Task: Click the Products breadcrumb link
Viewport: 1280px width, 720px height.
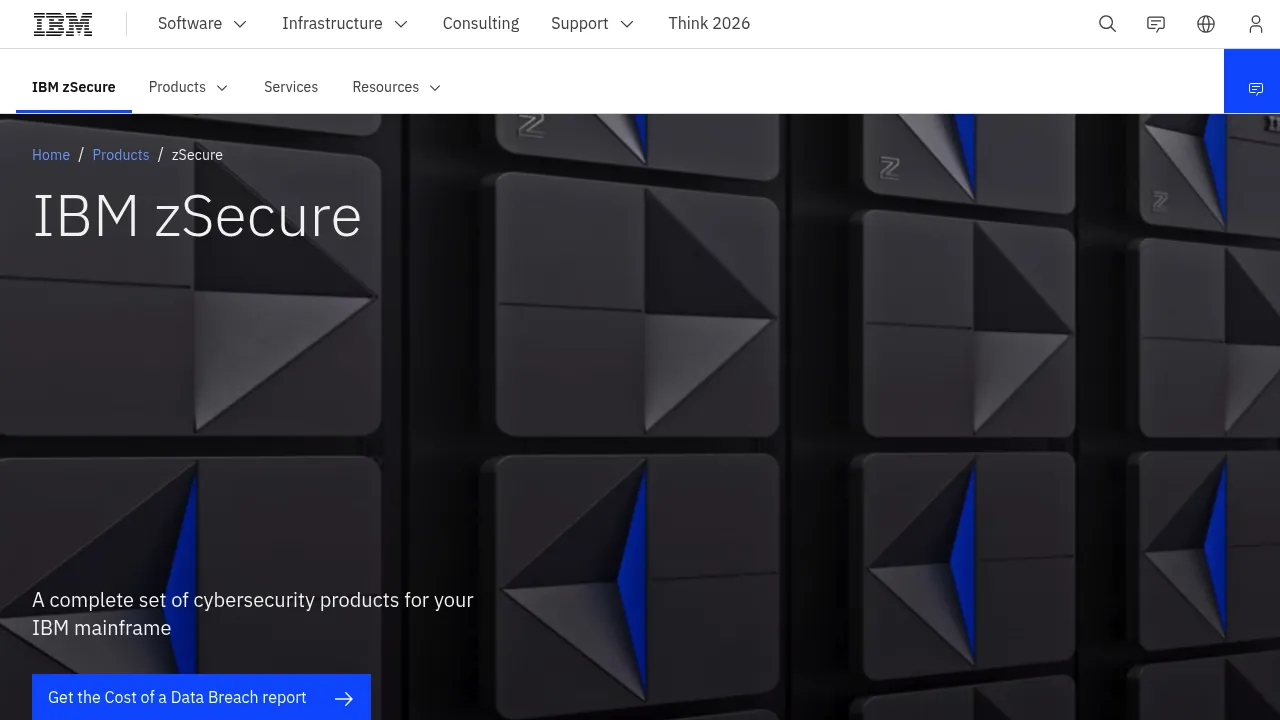Action: click(121, 155)
